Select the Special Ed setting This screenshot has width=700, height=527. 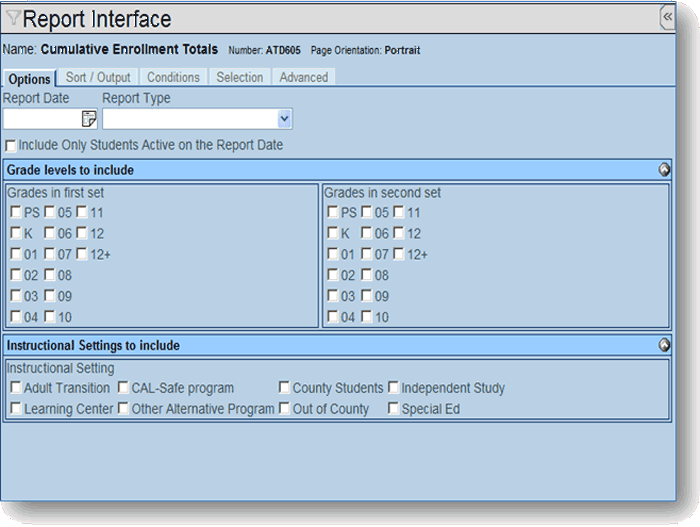tap(393, 408)
